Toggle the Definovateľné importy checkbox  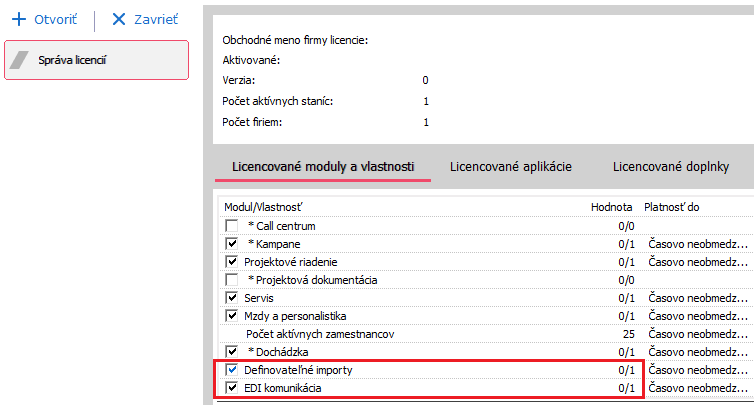232,370
